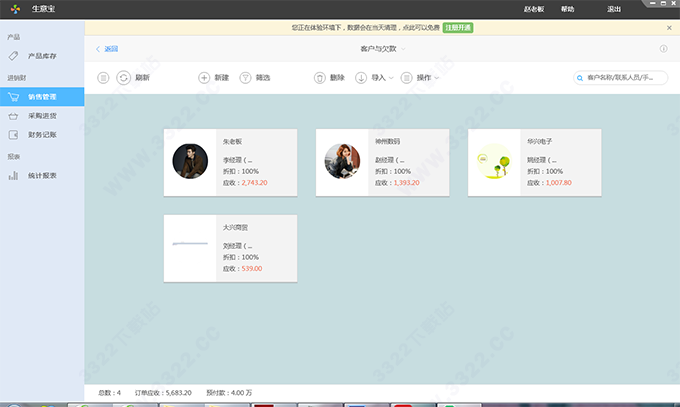This screenshot has height=407, width=680.
Task: Click receivable amount 1,007.80
Action: tap(559, 183)
